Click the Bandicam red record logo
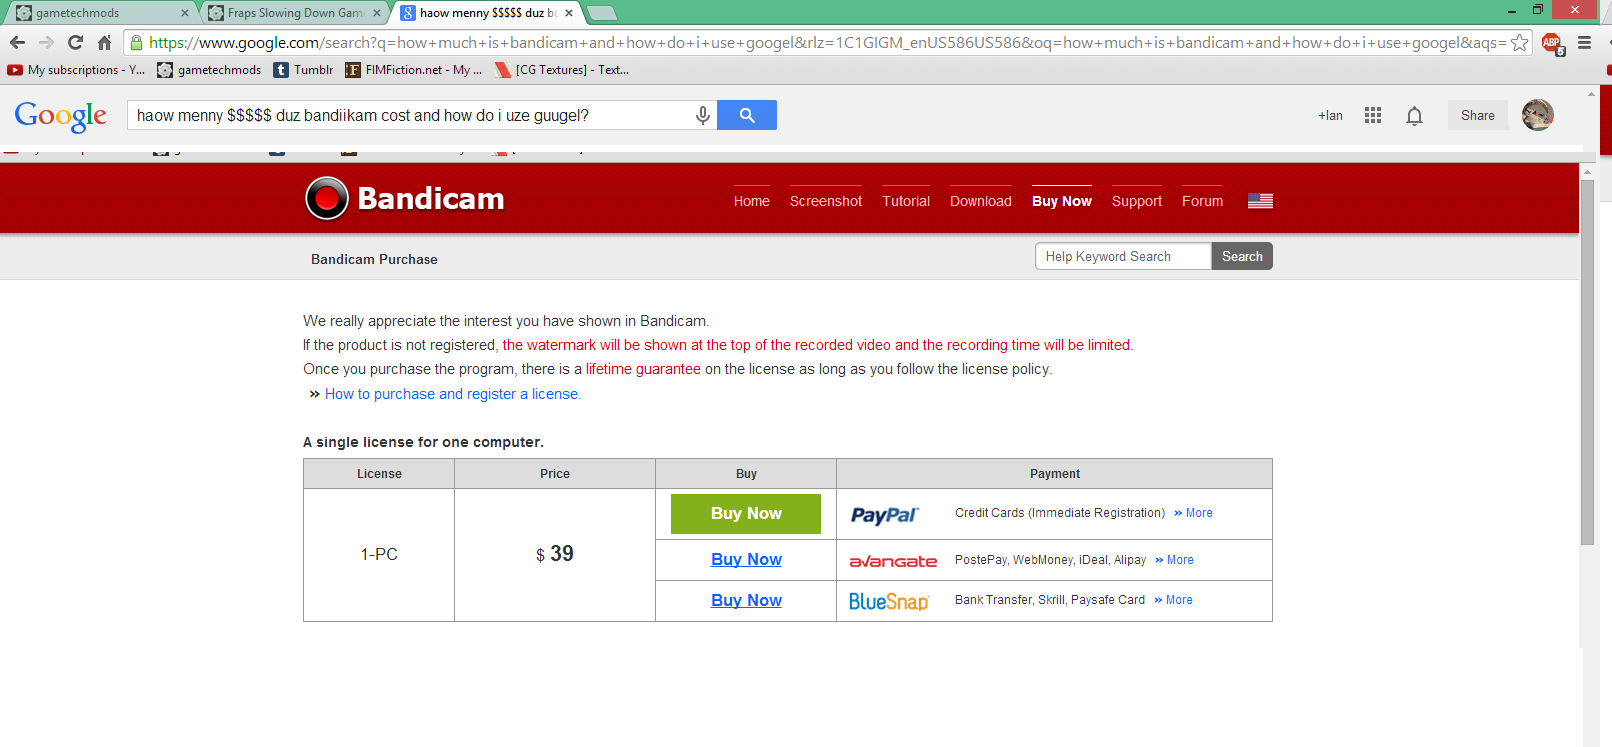This screenshot has height=747, width=1612. coord(327,198)
